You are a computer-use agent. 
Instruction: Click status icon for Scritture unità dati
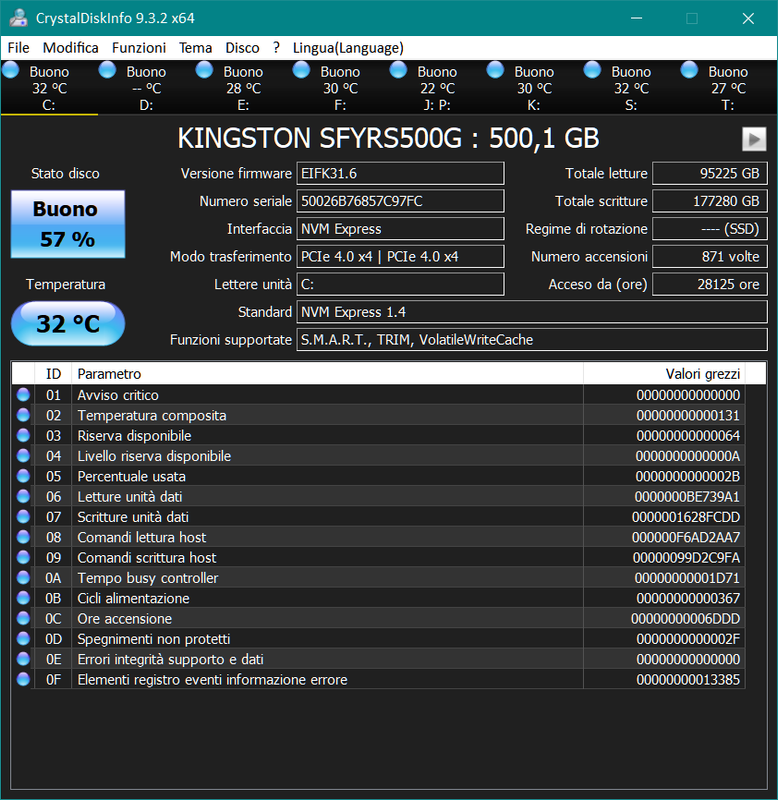coord(23,517)
